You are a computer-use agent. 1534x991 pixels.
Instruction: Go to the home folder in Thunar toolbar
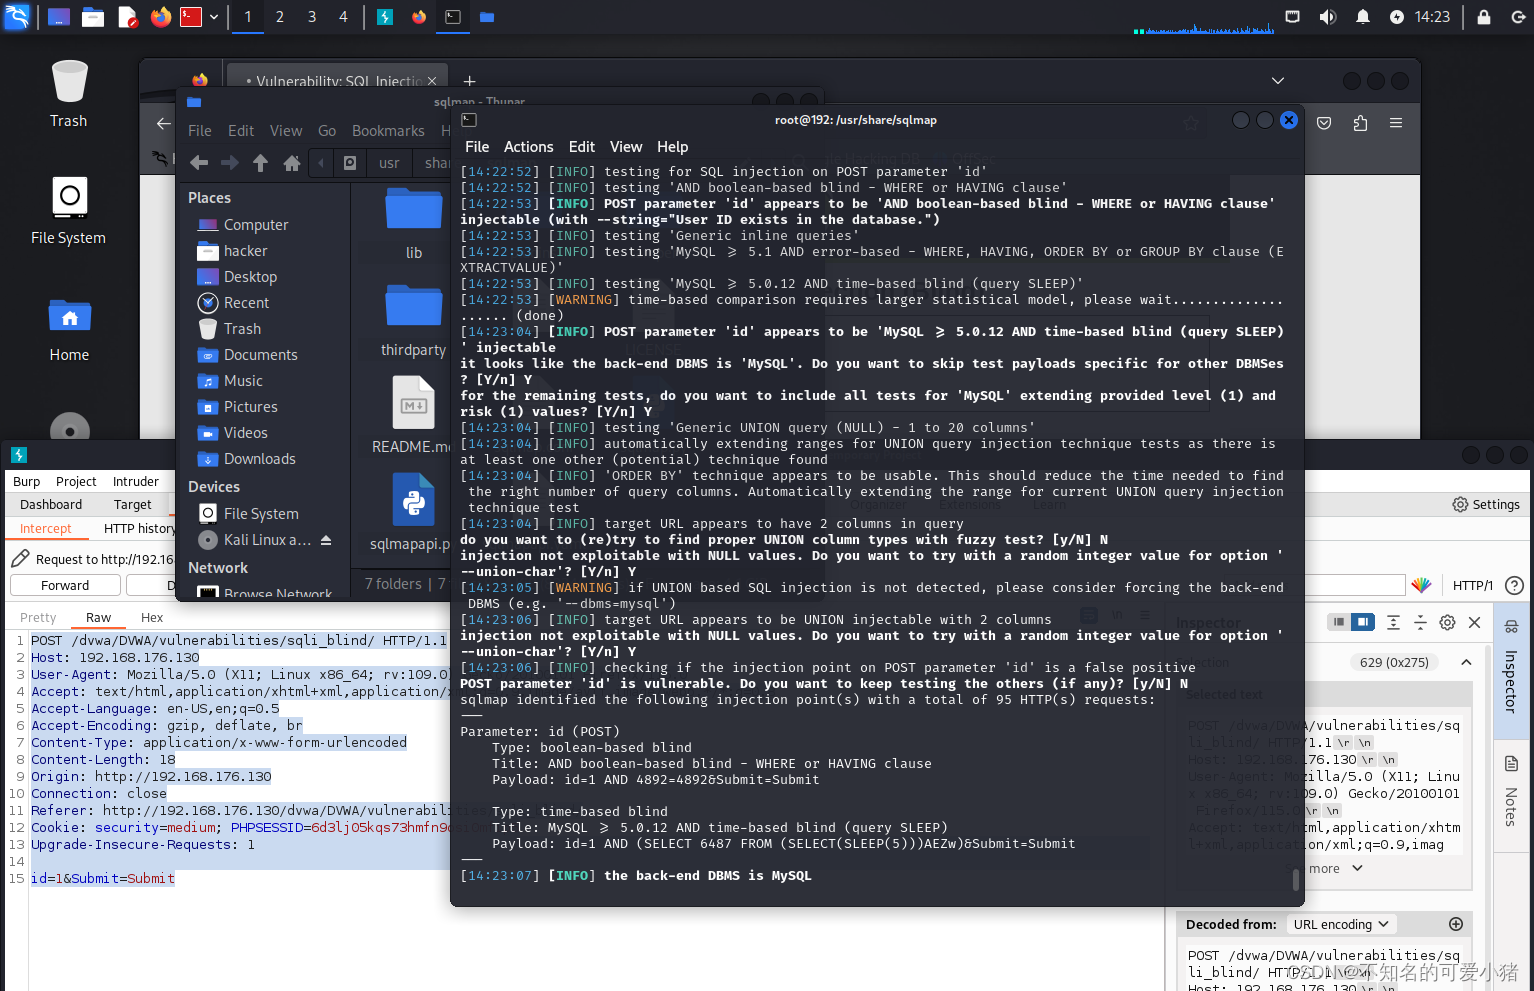click(291, 163)
